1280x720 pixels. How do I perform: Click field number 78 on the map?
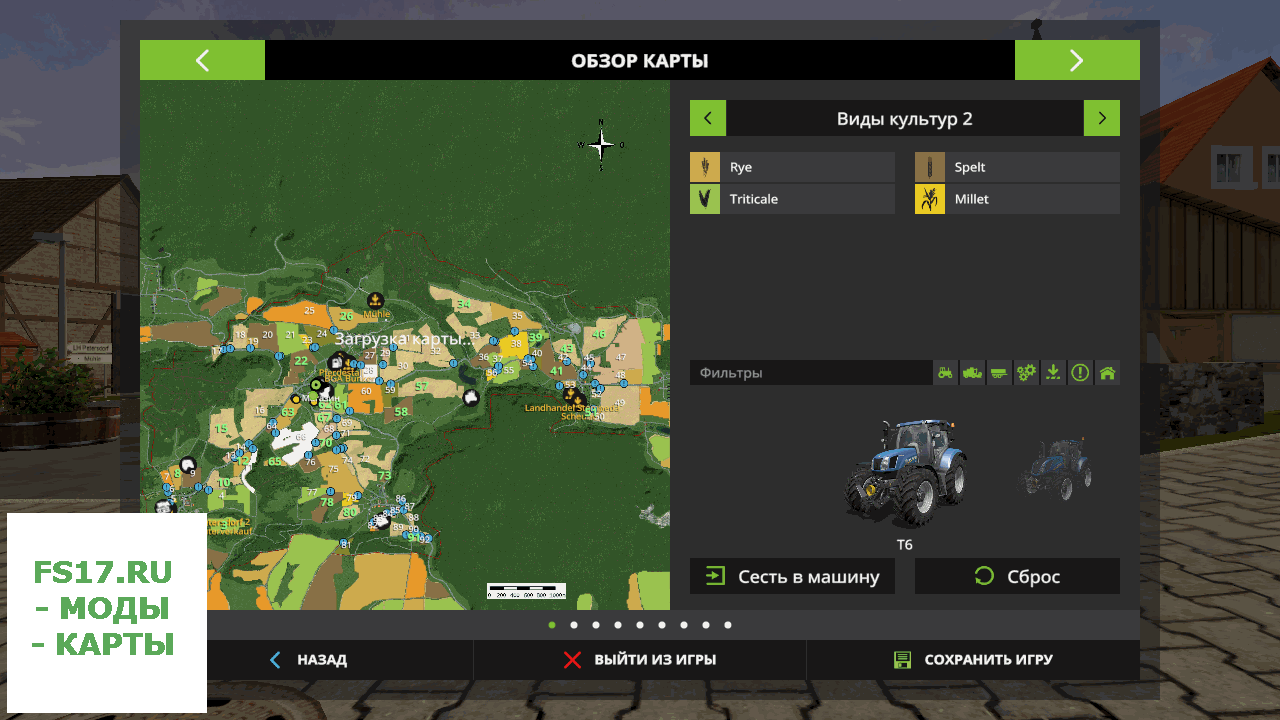coord(327,501)
